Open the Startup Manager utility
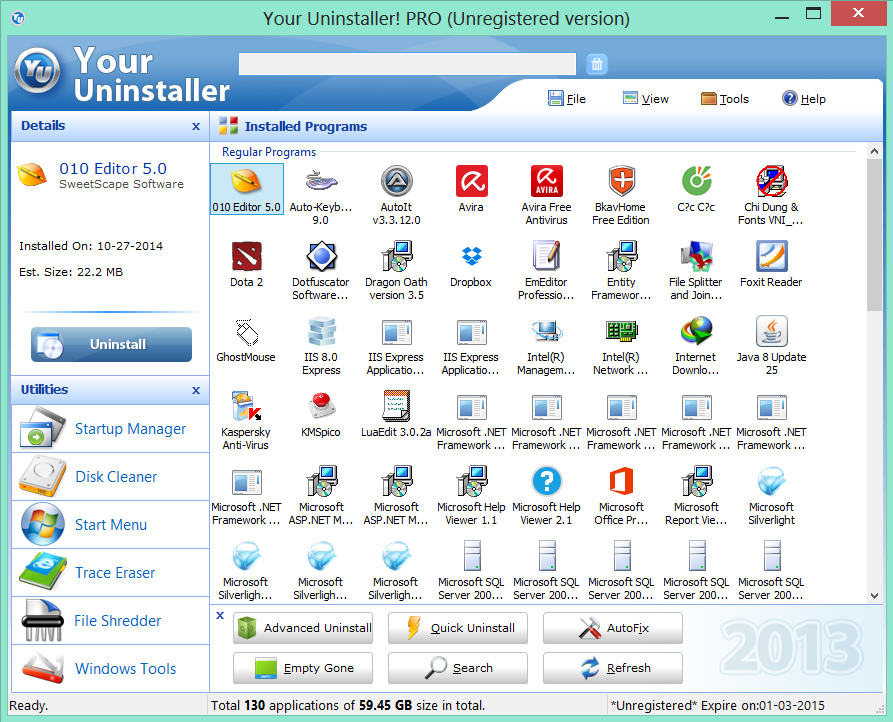This screenshot has height=722, width=893. click(x=110, y=429)
